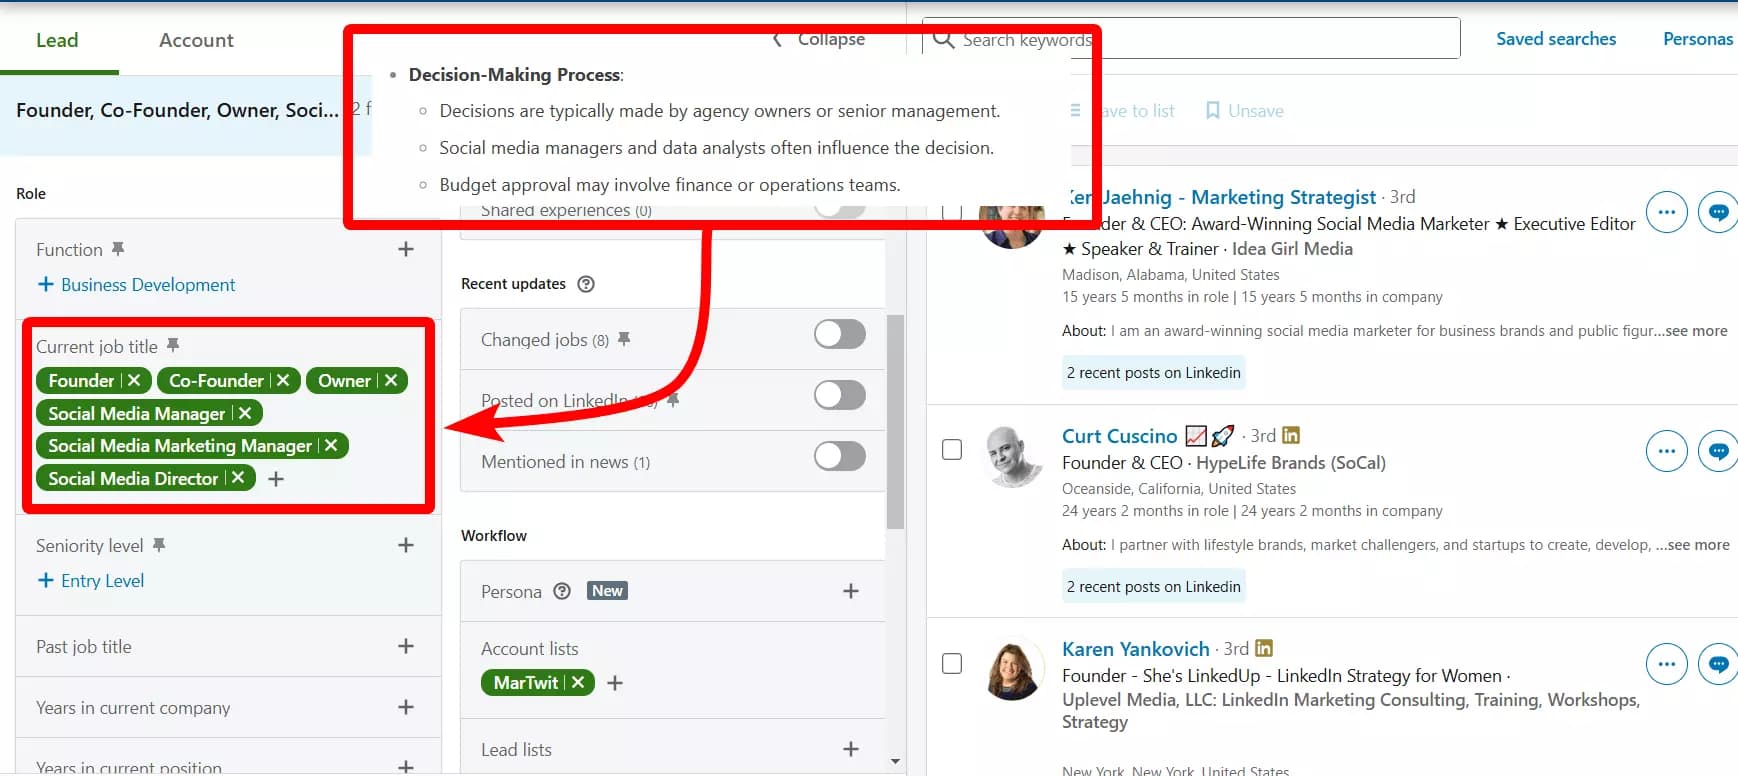Image resolution: width=1738 pixels, height=776 pixels.
Task: Click LinkedIn badge next to Curt Cuscino
Action: tap(1291, 435)
